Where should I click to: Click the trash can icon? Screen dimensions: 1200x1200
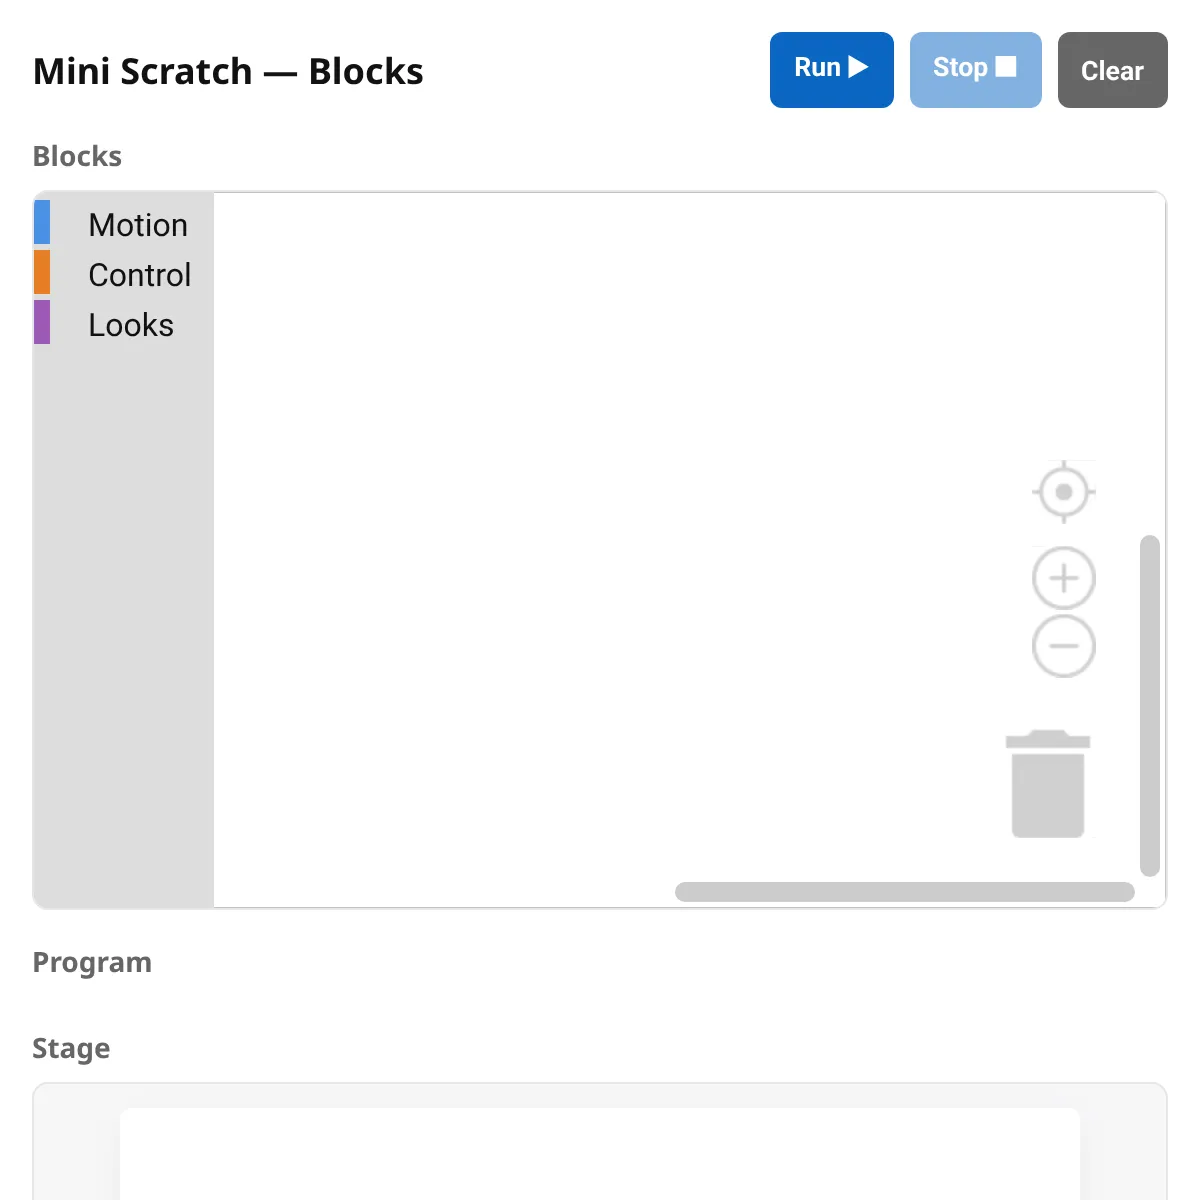point(1048,784)
